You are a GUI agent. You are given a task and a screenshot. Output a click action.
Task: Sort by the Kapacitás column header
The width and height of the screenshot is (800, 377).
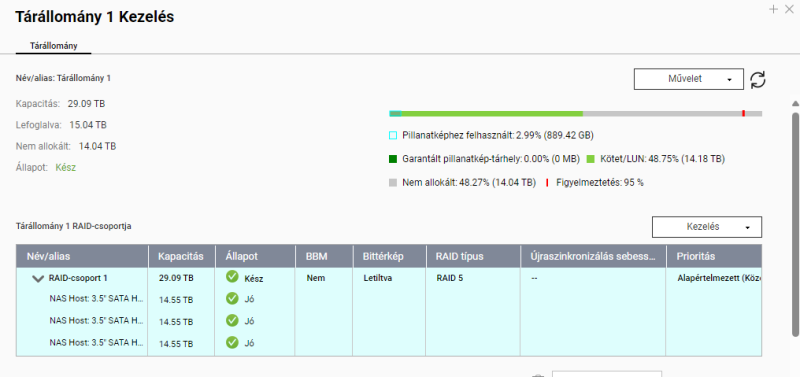click(182, 257)
